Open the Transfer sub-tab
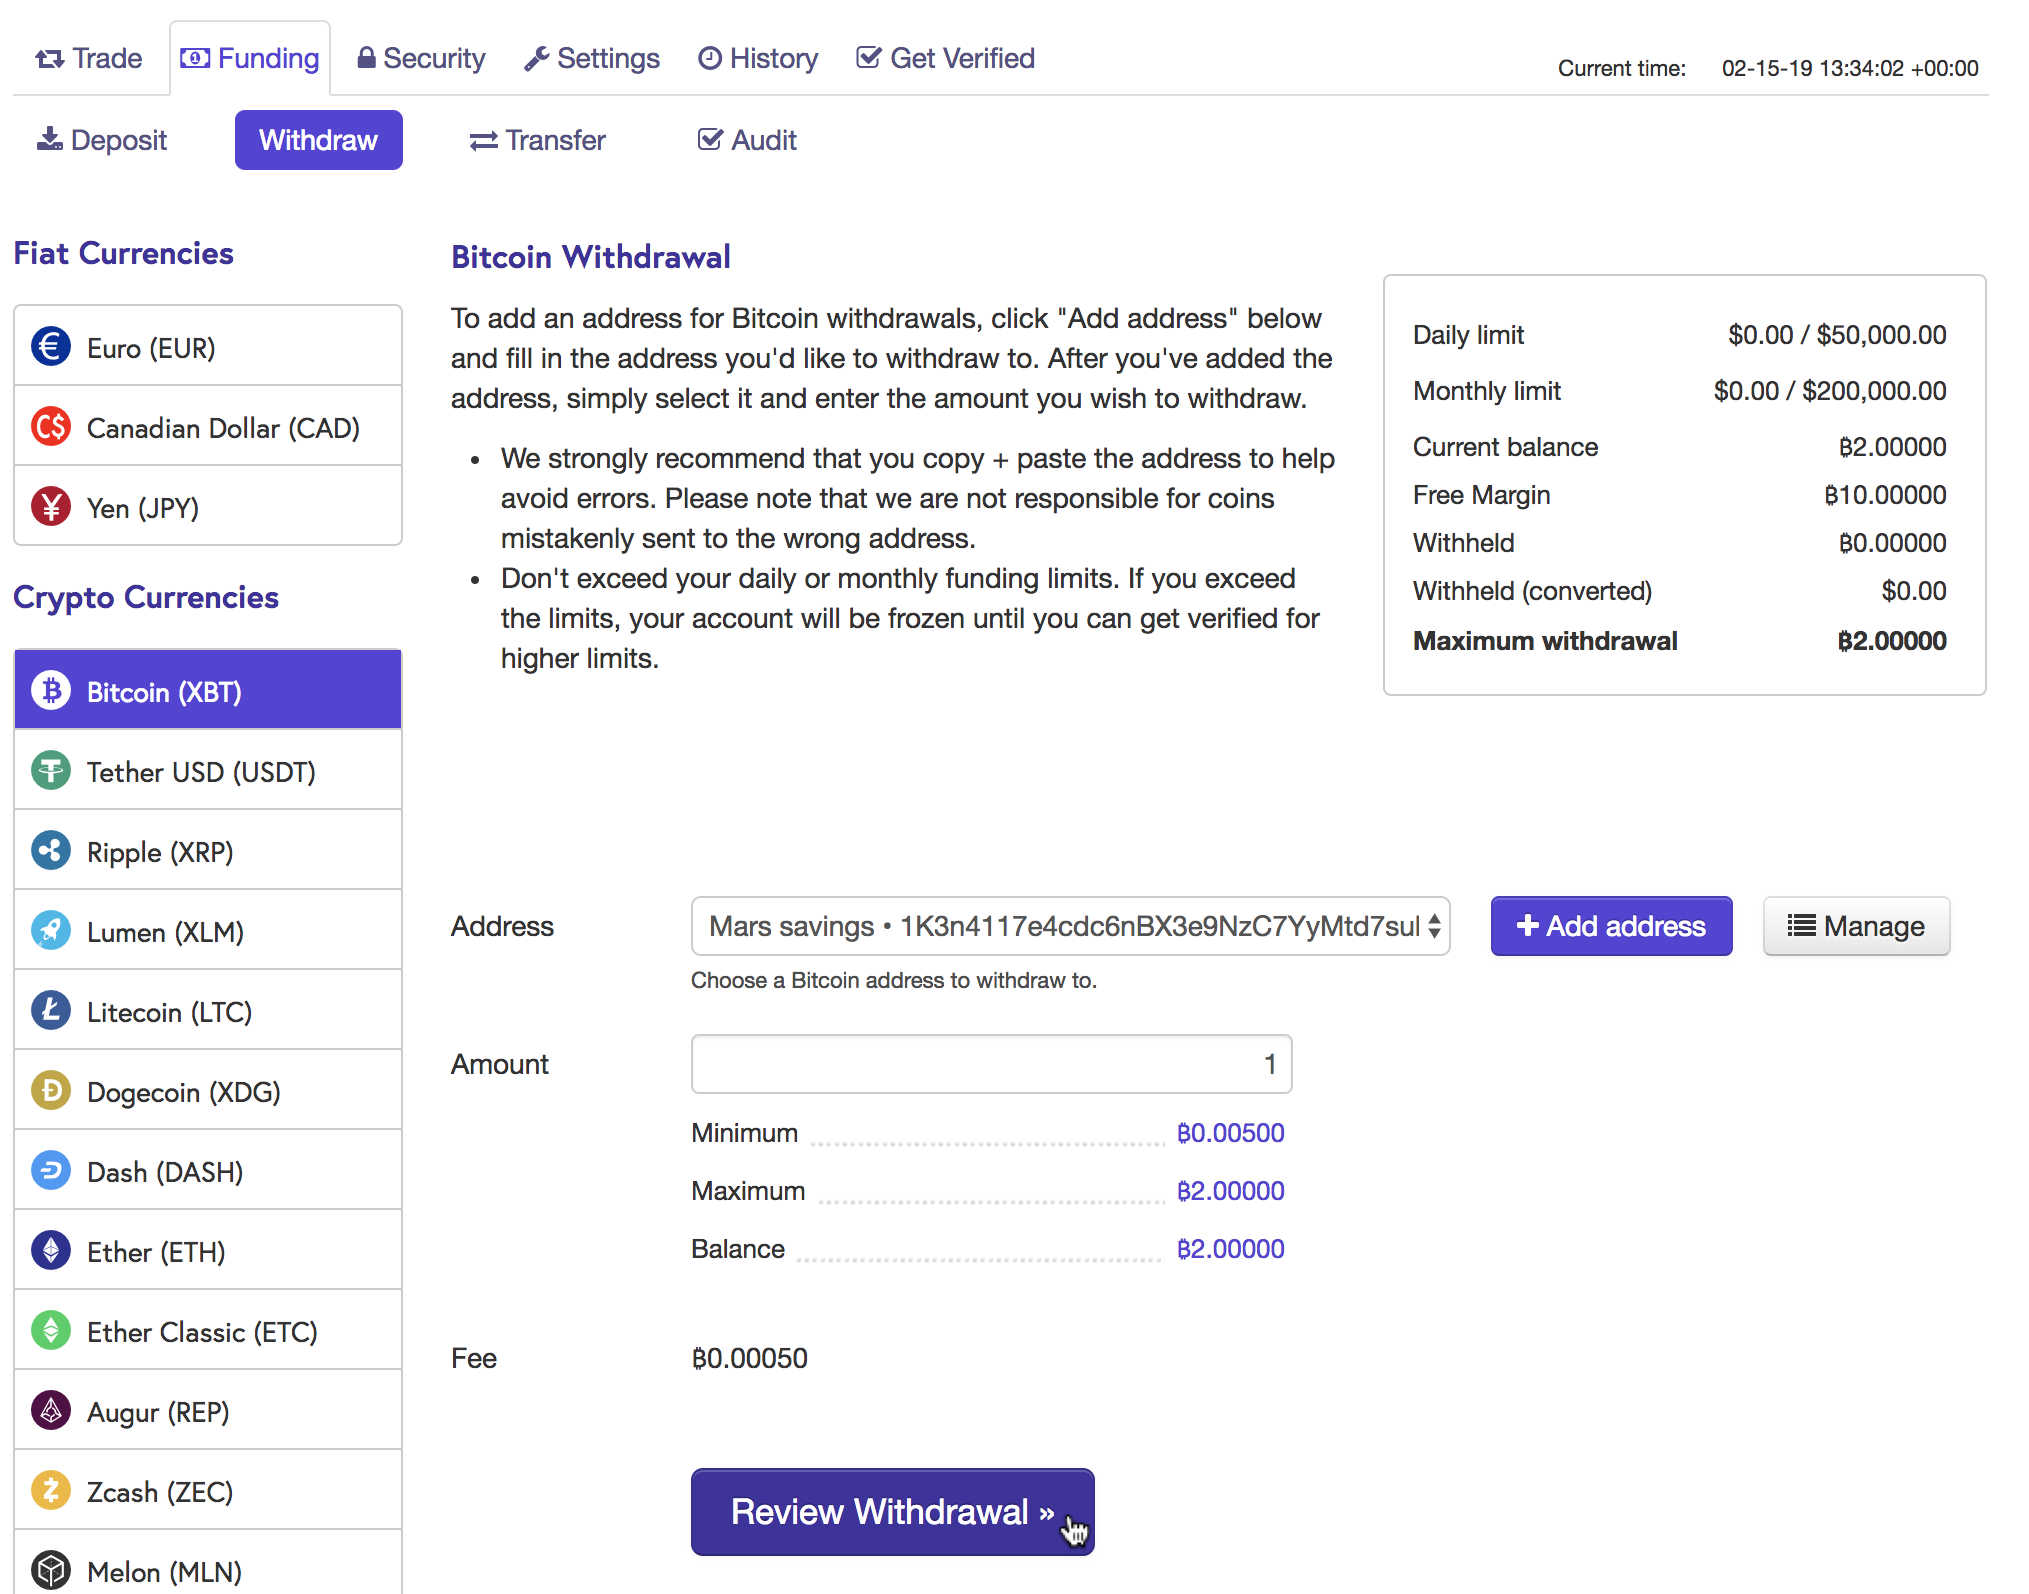Image resolution: width=2029 pixels, height=1594 pixels. pyautogui.click(x=538, y=140)
